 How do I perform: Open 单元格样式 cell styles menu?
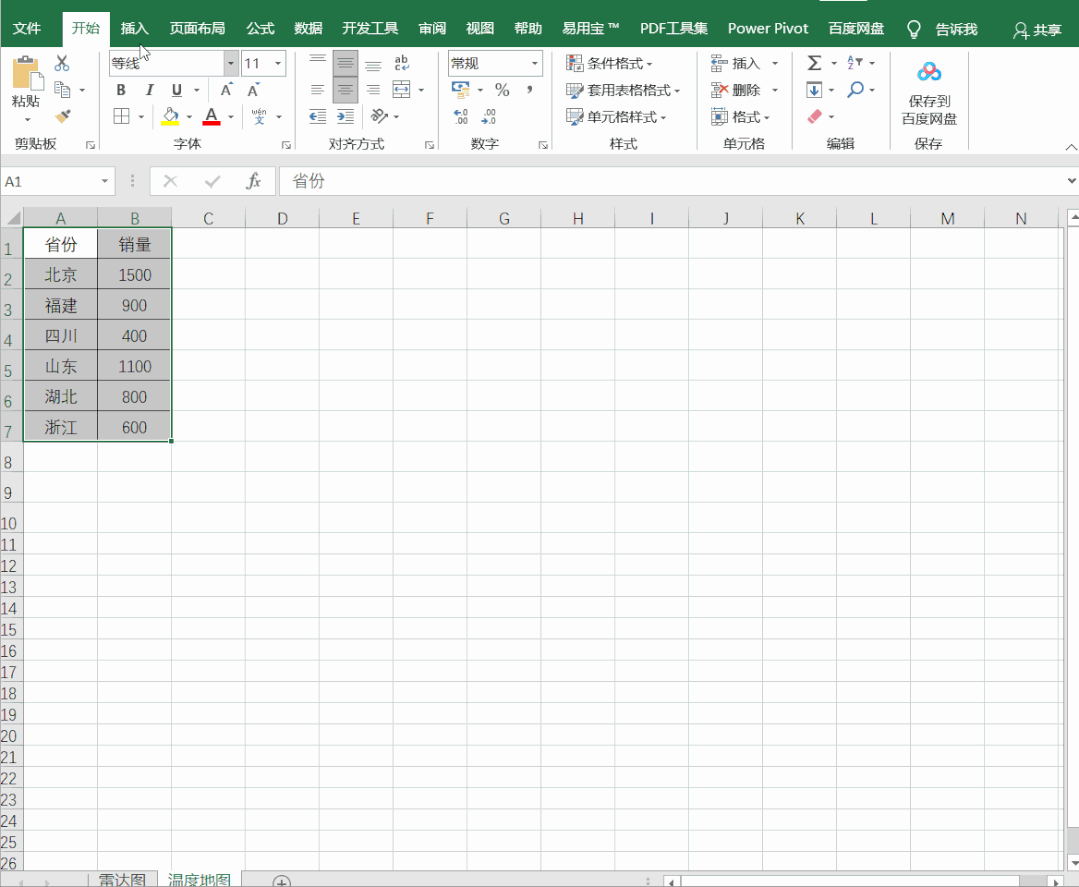click(x=616, y=117)
